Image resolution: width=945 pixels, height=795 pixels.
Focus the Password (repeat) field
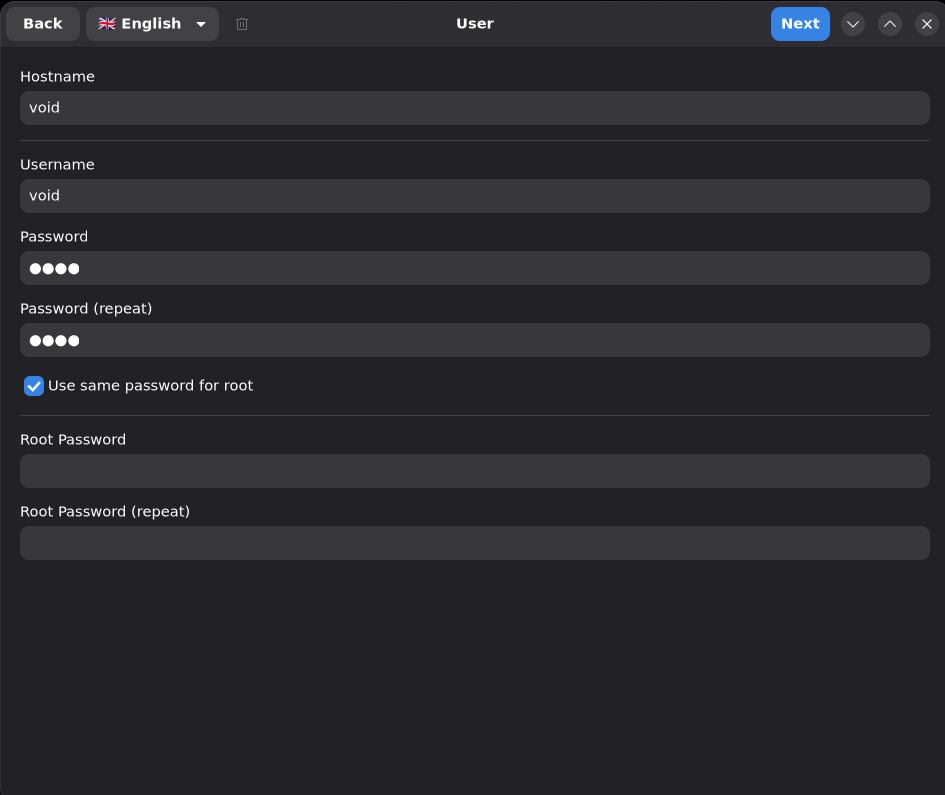pyautogui.click(x=475, y=340)
